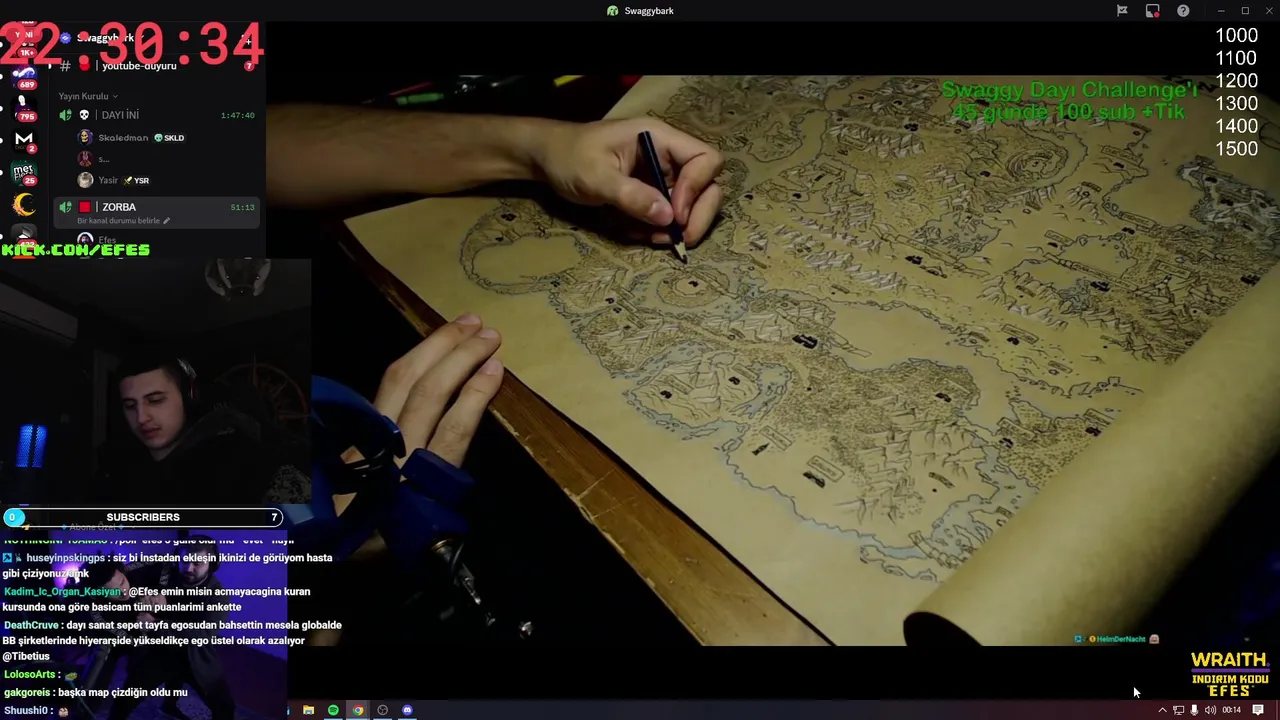Screen dimensions: 1280x720
Task: Click huseyinpskingps chat username
Action: click(65, 558)
